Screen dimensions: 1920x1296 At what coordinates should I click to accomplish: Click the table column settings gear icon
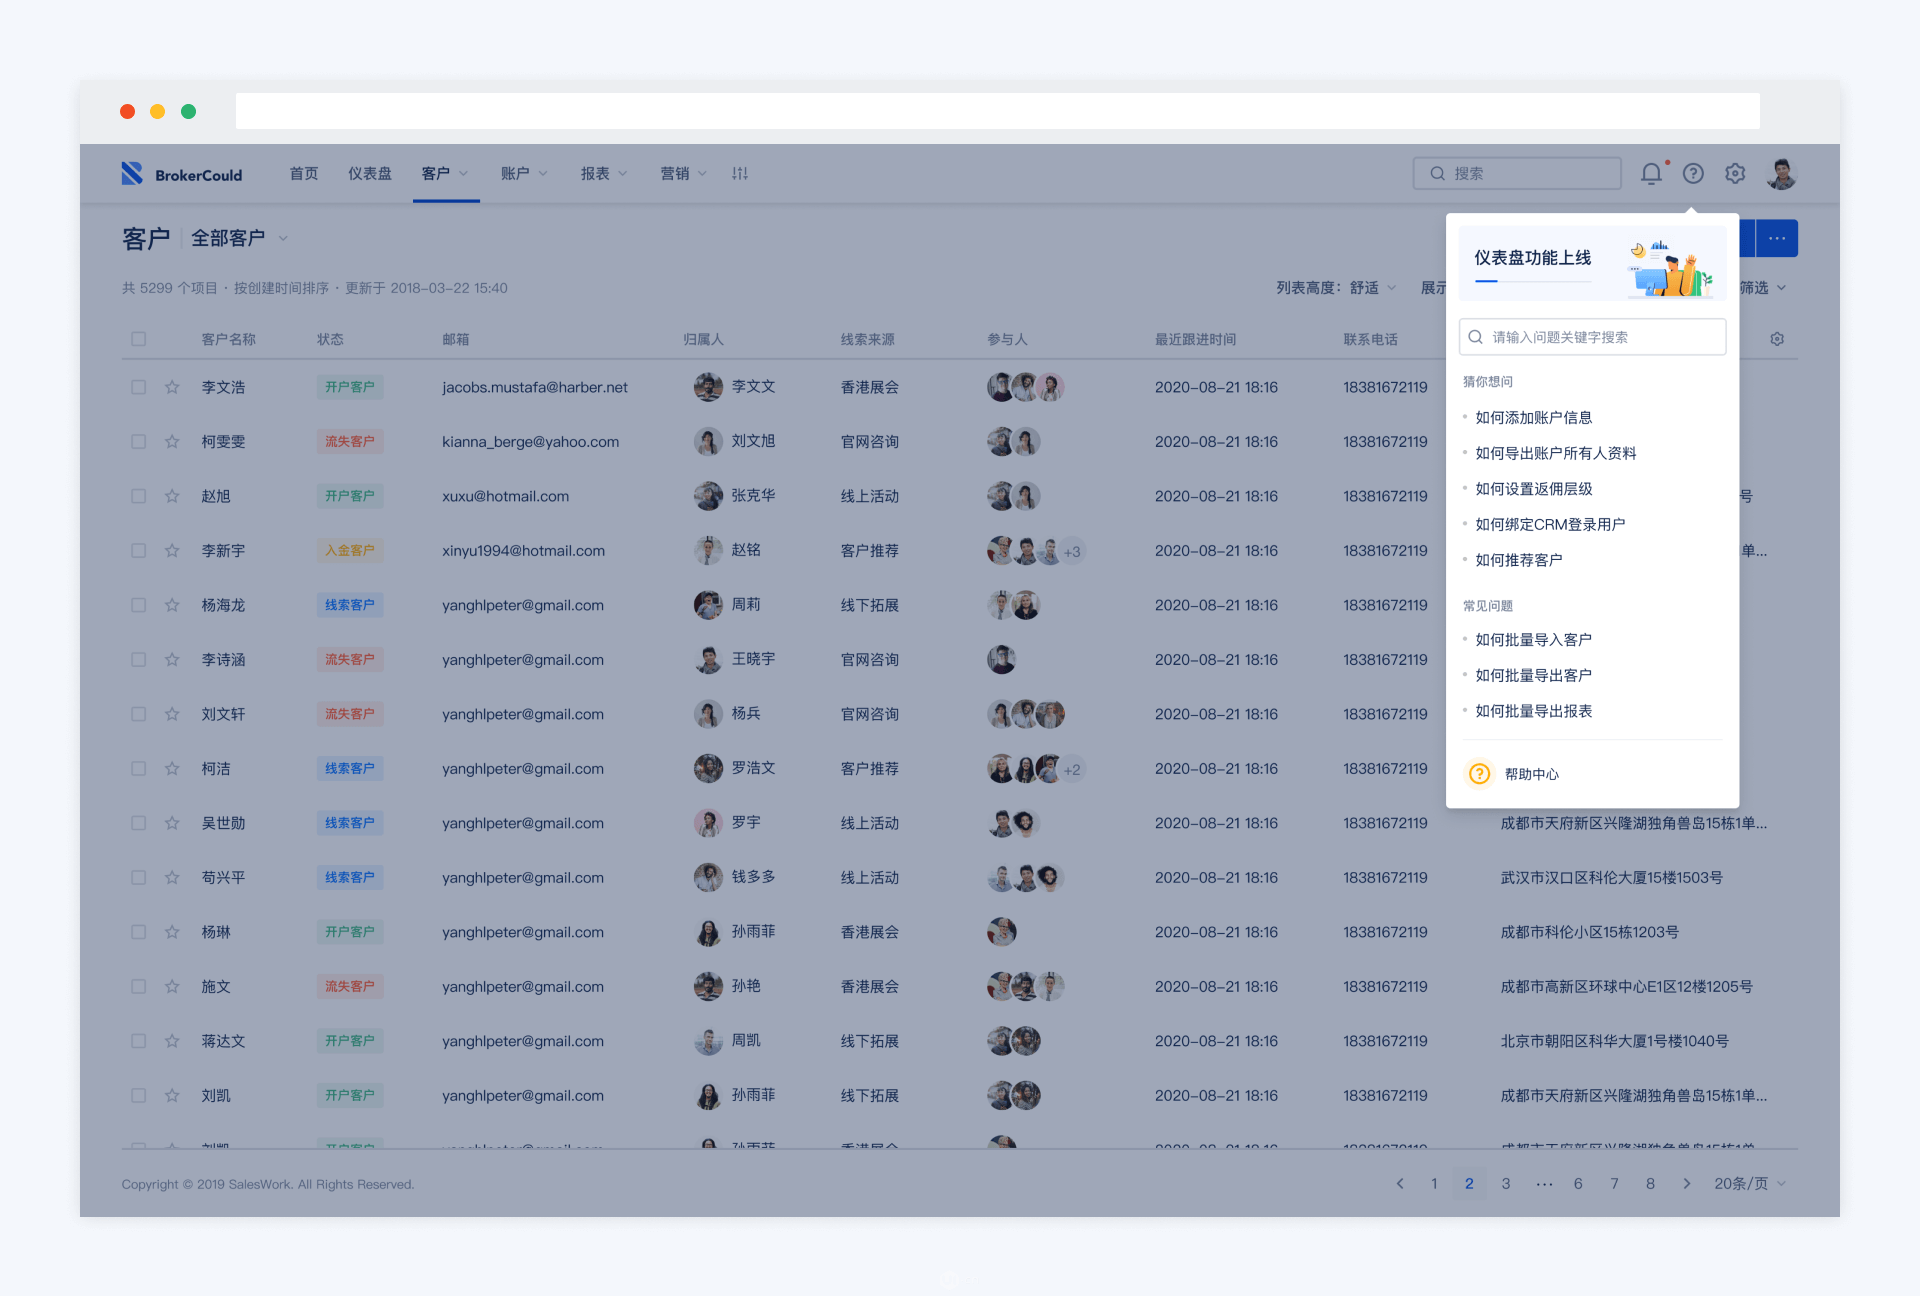(1777, 339)
